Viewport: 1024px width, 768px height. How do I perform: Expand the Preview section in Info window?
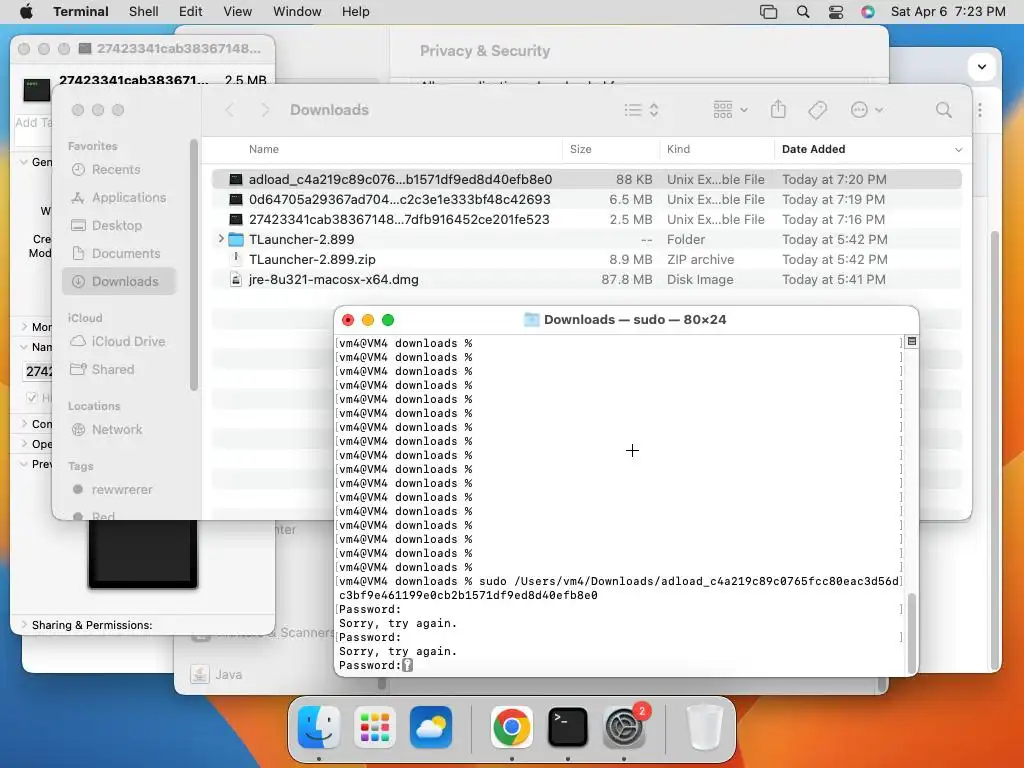click(x=24, y=464)
